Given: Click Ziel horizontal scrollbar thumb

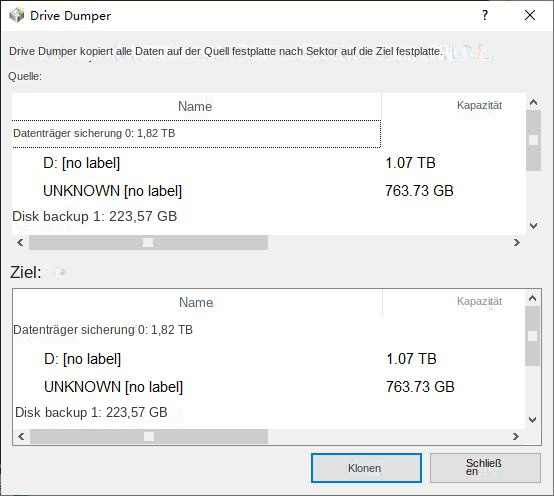Looking at the screenshot, I should point(149,437).
